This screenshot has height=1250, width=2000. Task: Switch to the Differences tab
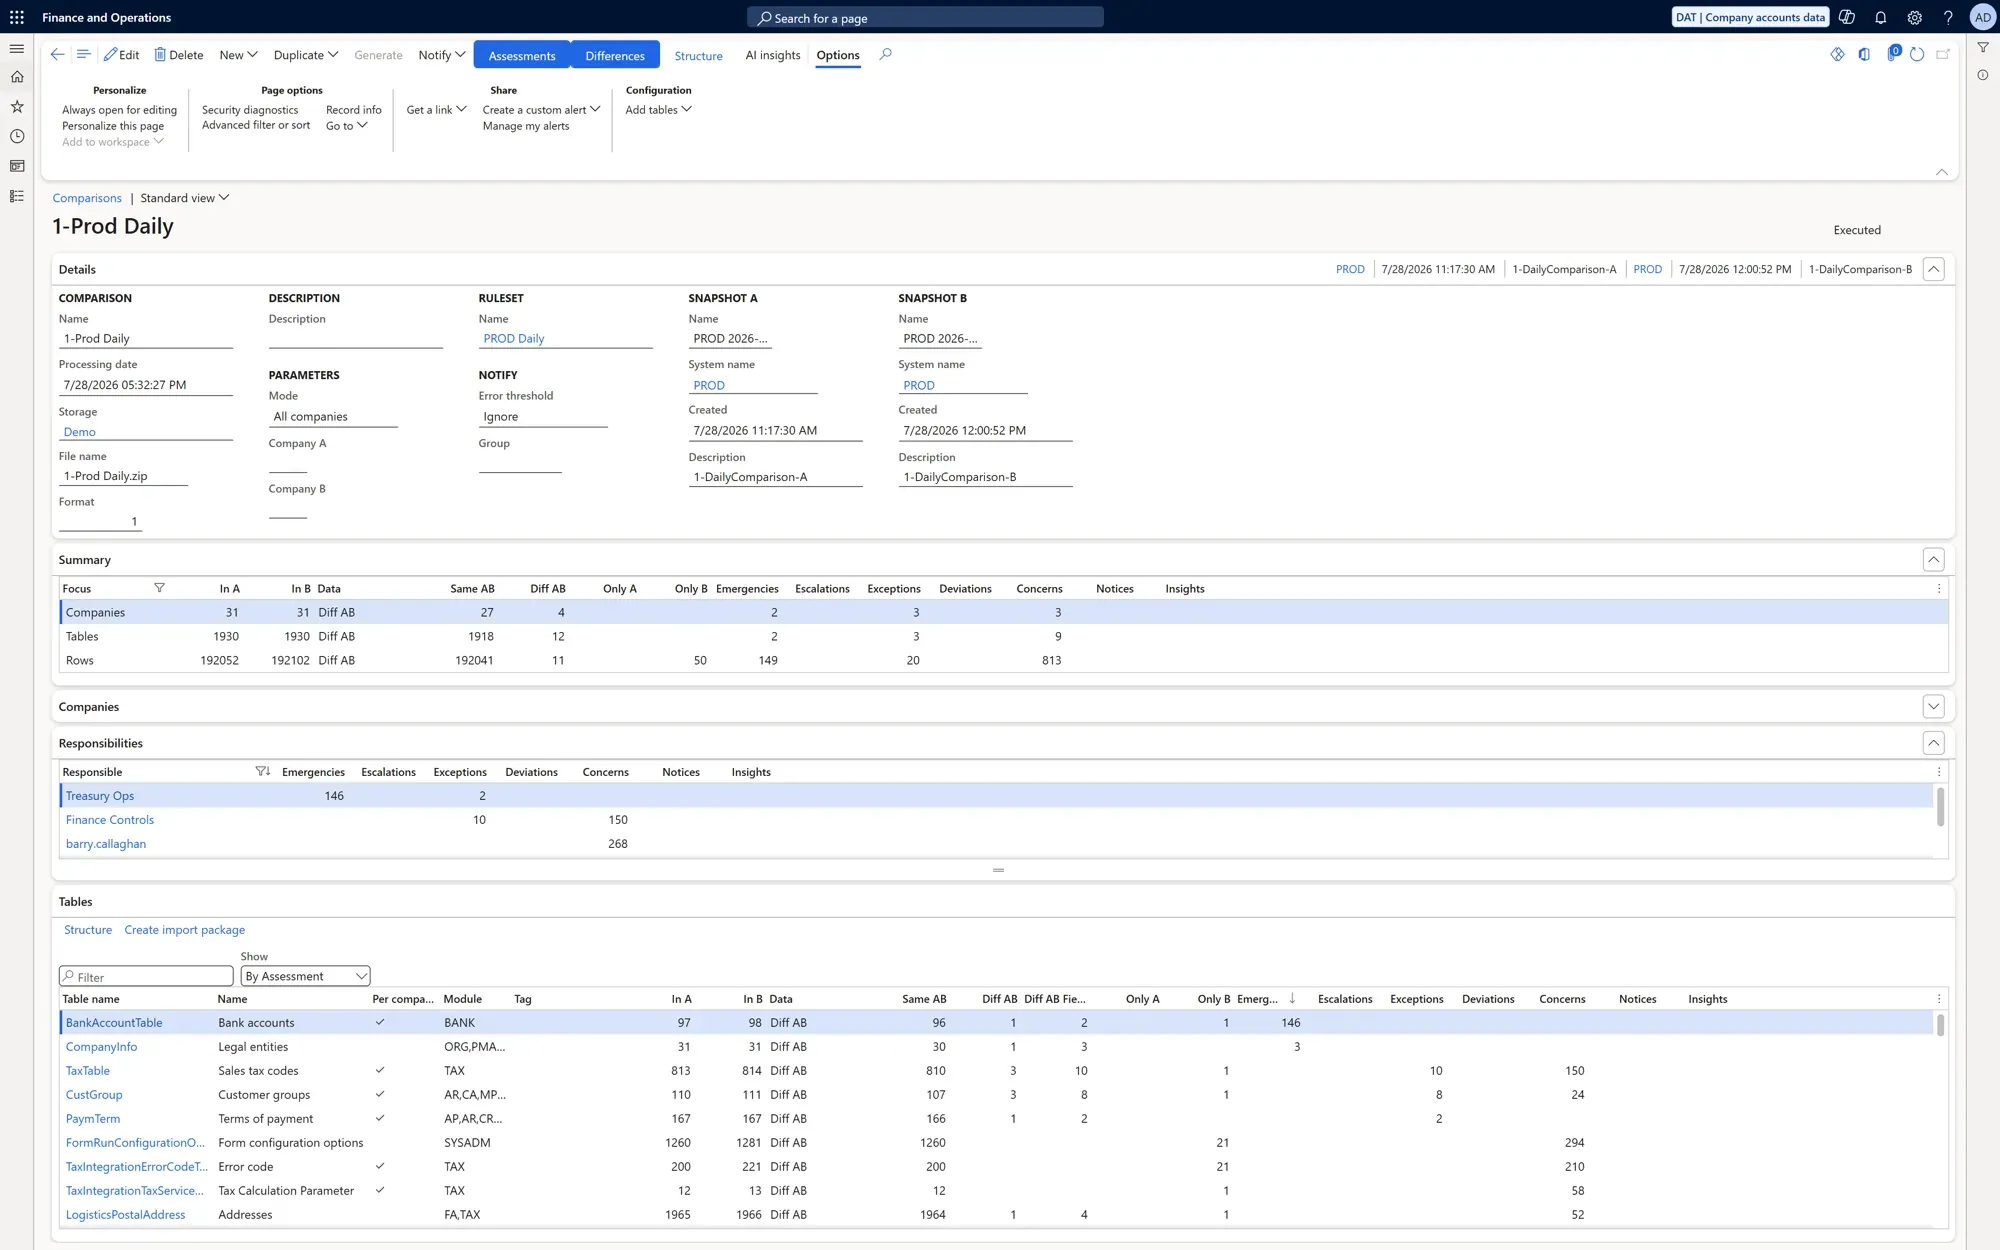coord(615,55)
